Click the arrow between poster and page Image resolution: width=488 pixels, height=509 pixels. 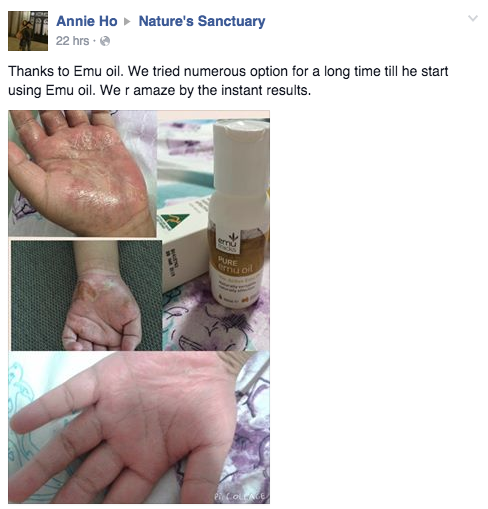click(x=127, y=22)
